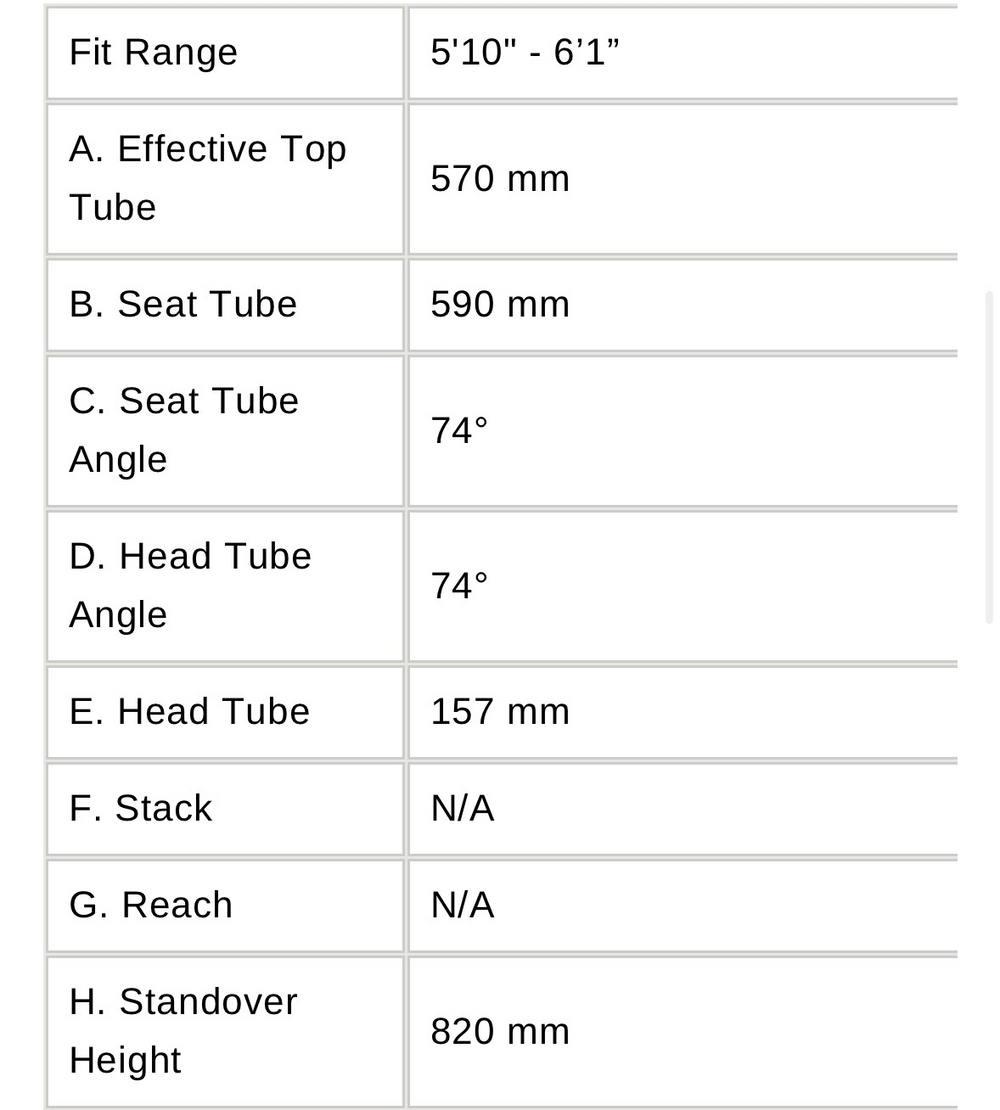Select the 74° seat tube angle value
Viewport: 1000px width, 1110px height.
(459, 430)
